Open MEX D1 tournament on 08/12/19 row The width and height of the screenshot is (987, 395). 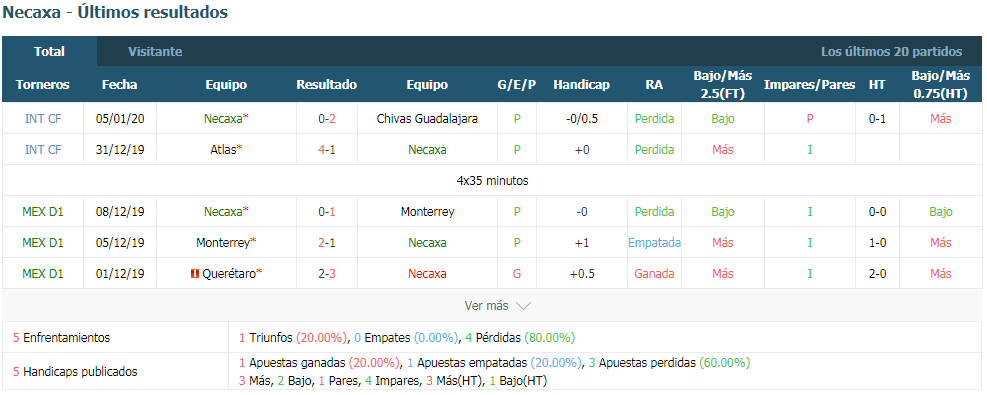click(x=43, y=212)
